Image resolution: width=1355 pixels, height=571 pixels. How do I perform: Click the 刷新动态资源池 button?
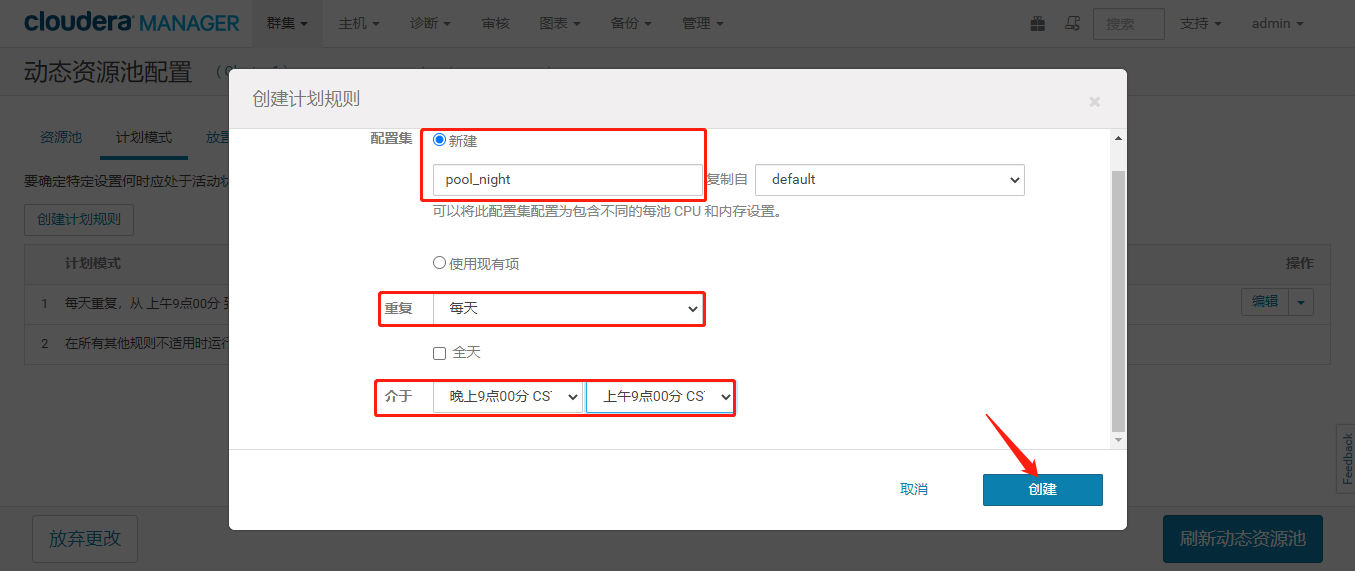(1243, 539)
